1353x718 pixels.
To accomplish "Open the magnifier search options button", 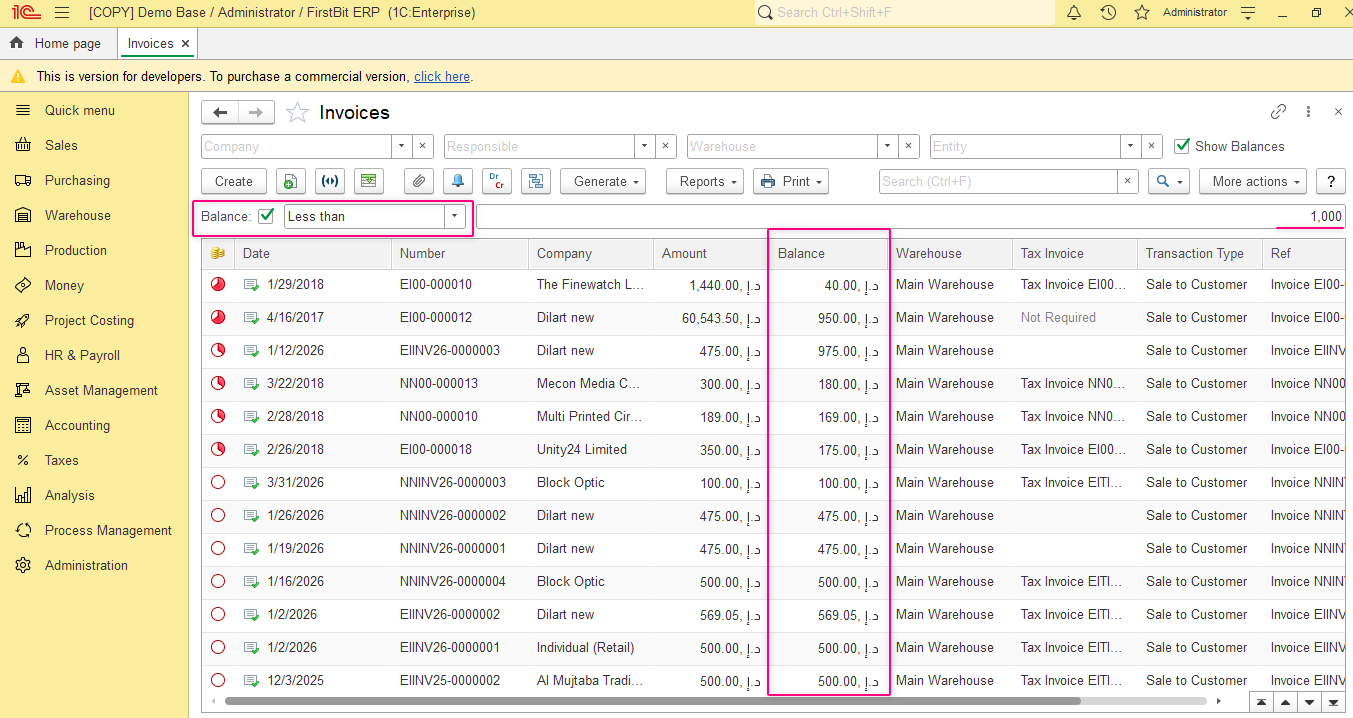I will (1168, 181).
